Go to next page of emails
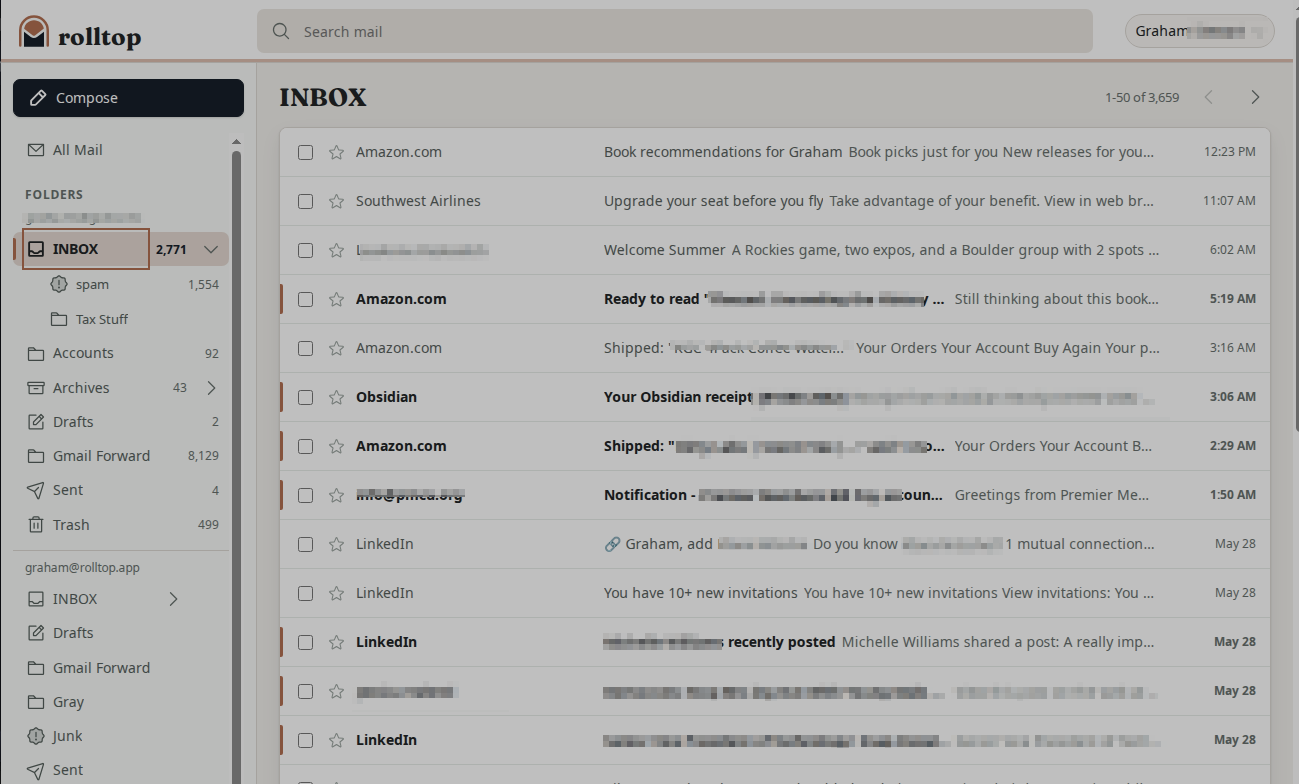The width and height of the screenshot is (1299, 784). [x=1255, y=97]
